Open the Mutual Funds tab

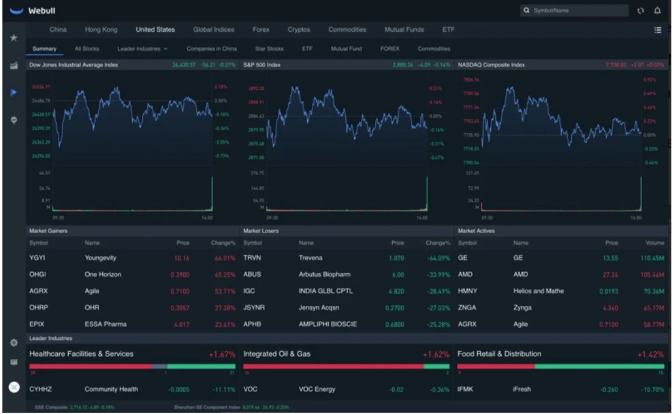pos(404,30)
